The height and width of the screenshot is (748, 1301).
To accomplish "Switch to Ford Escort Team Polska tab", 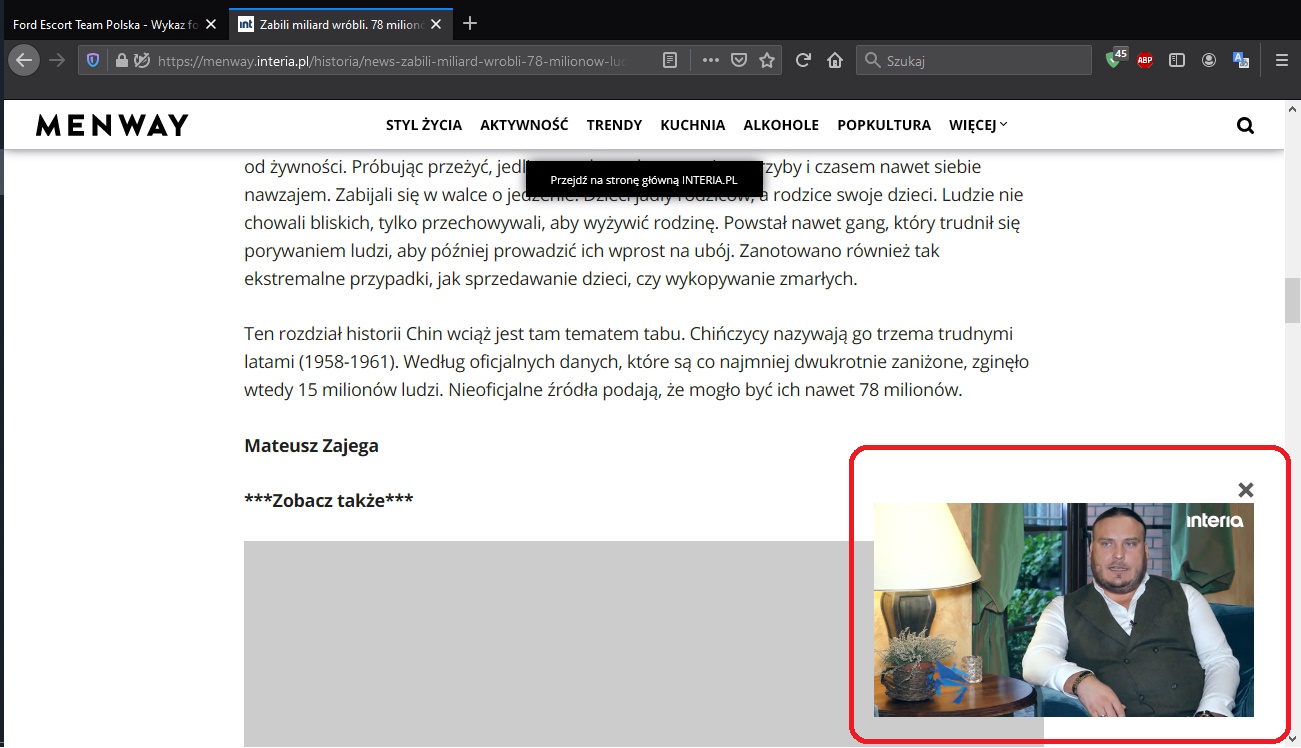I will point(105,24).
